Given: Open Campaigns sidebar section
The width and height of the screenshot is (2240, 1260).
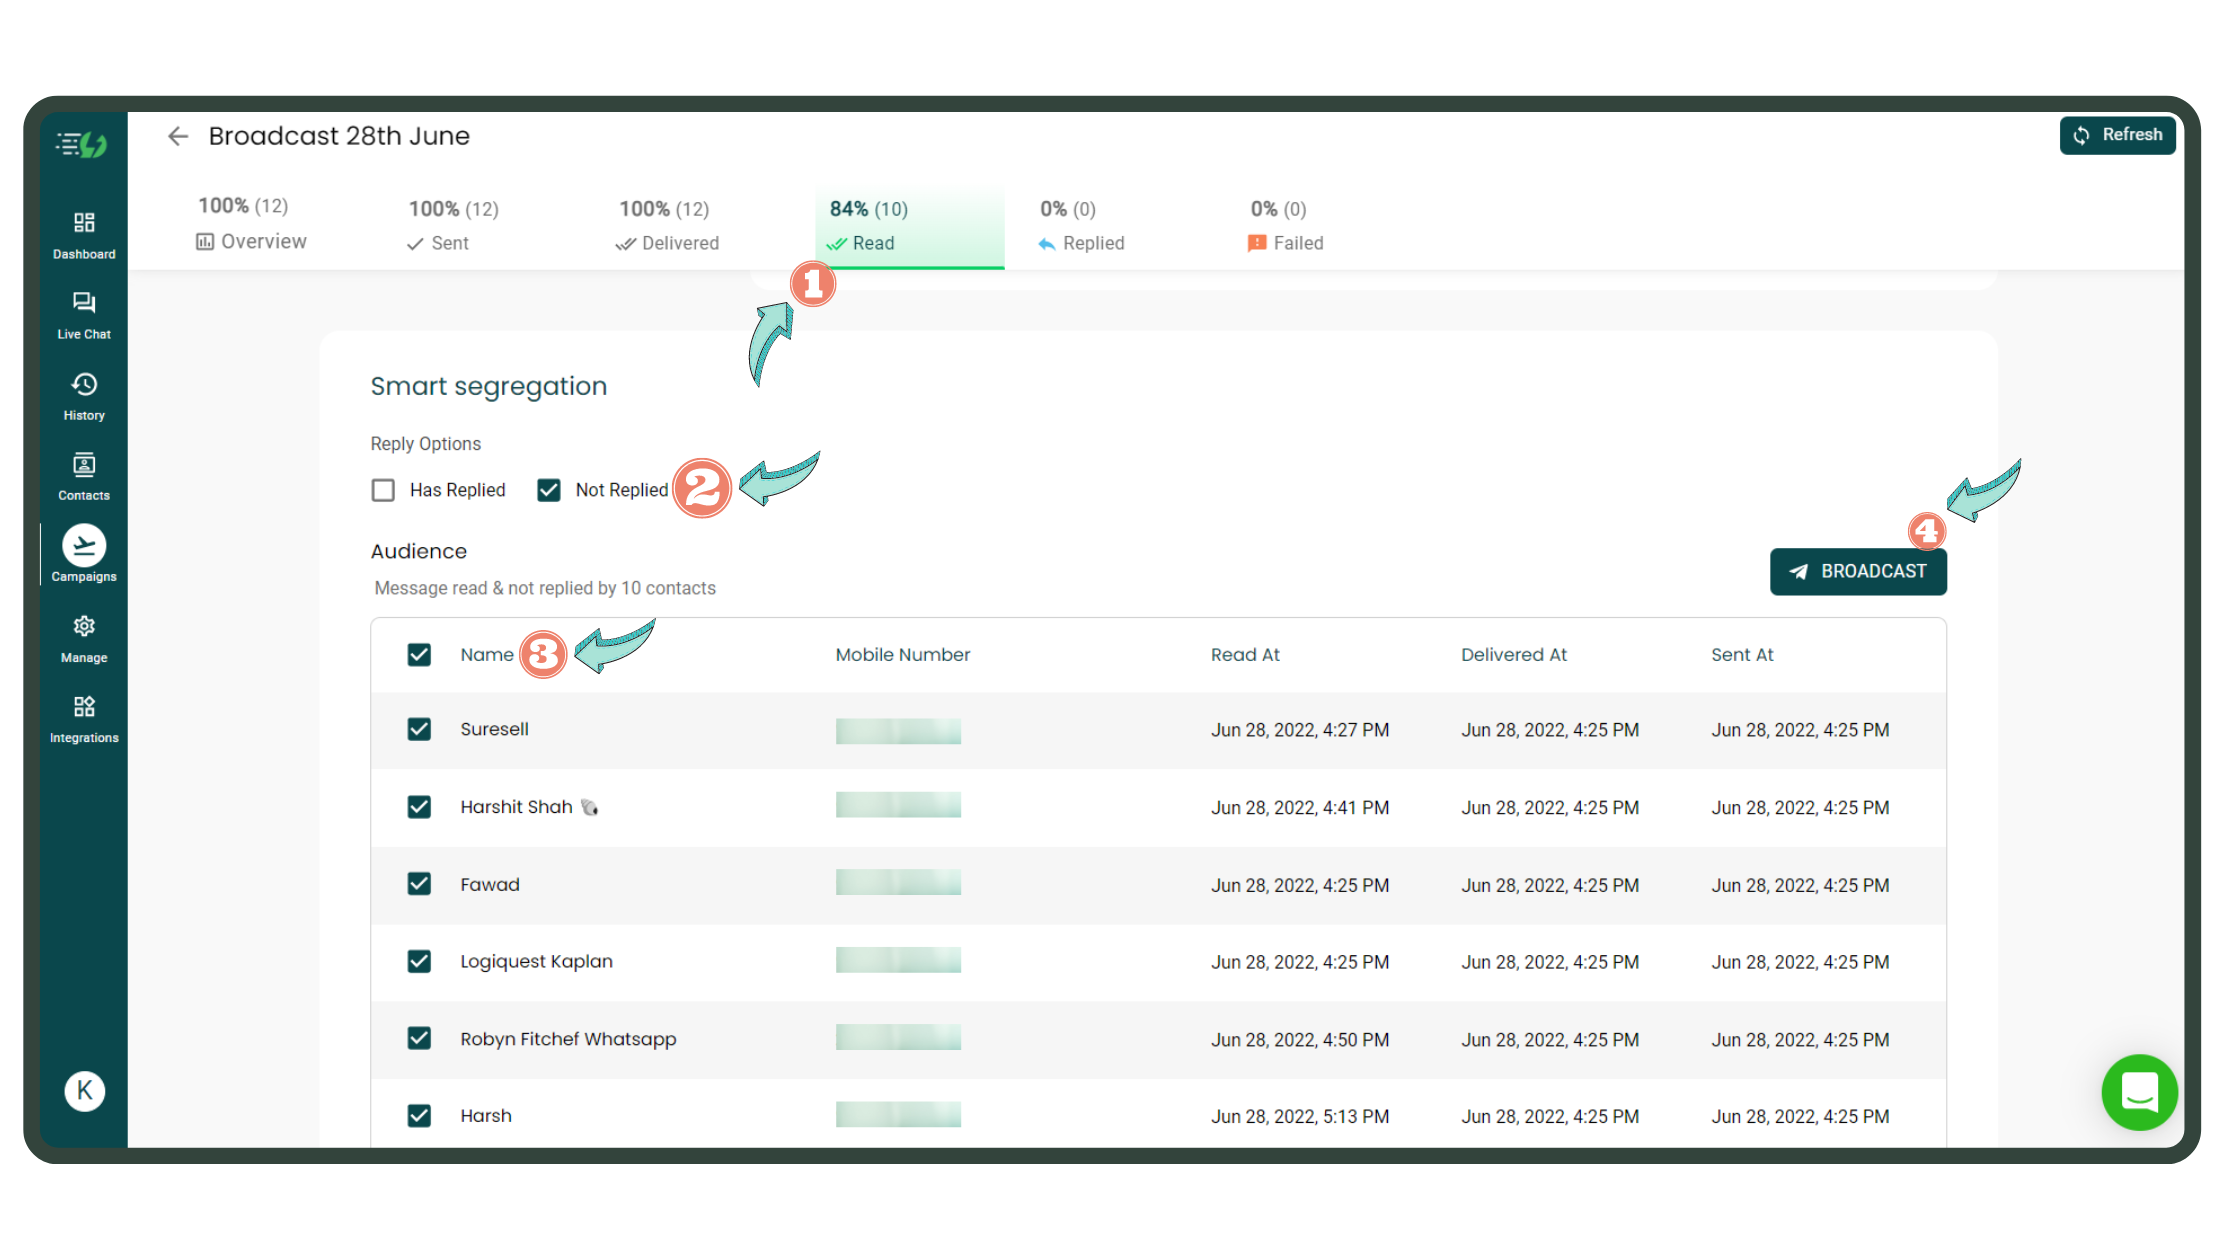Looking at the screenshot, I should (84, 553).
